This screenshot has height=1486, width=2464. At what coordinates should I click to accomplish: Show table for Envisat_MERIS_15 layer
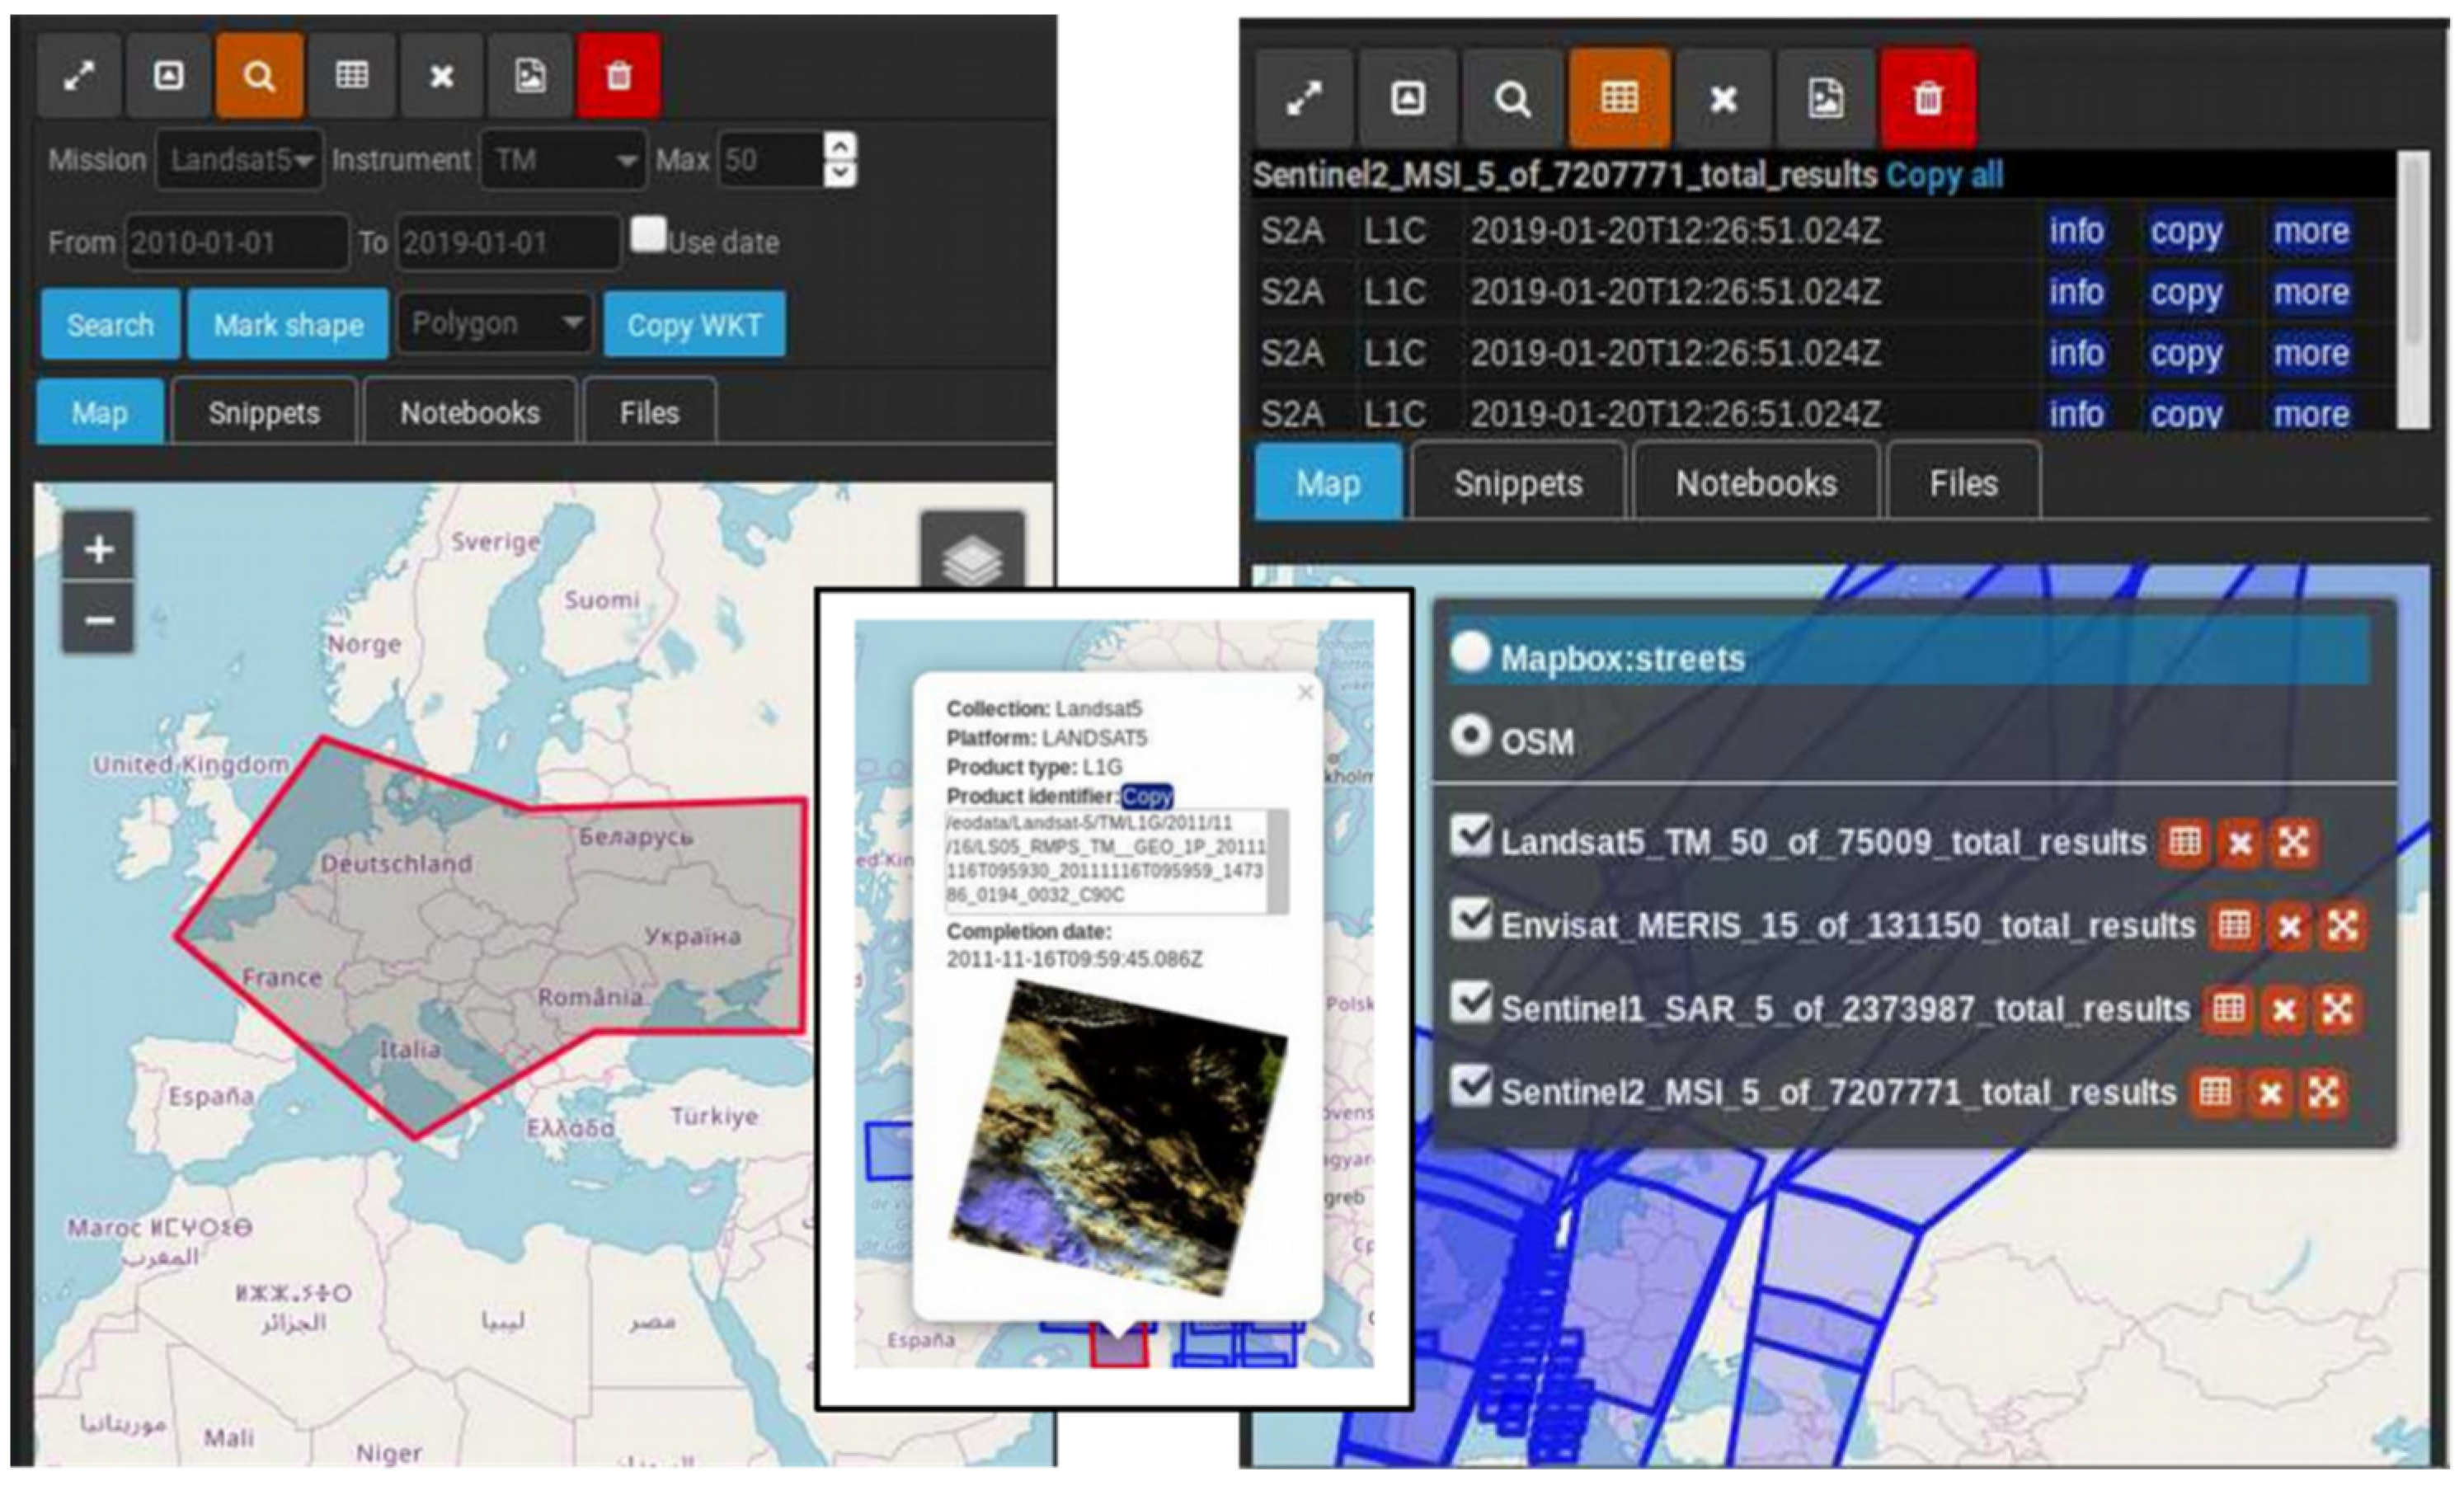click(x=2234, y=926)
